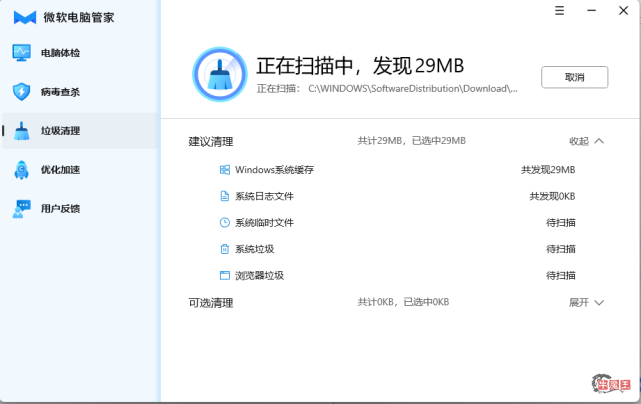The image size is (641, 404).
Task: Switch to 用户反馈 tab label
Action: pos(61,209)
